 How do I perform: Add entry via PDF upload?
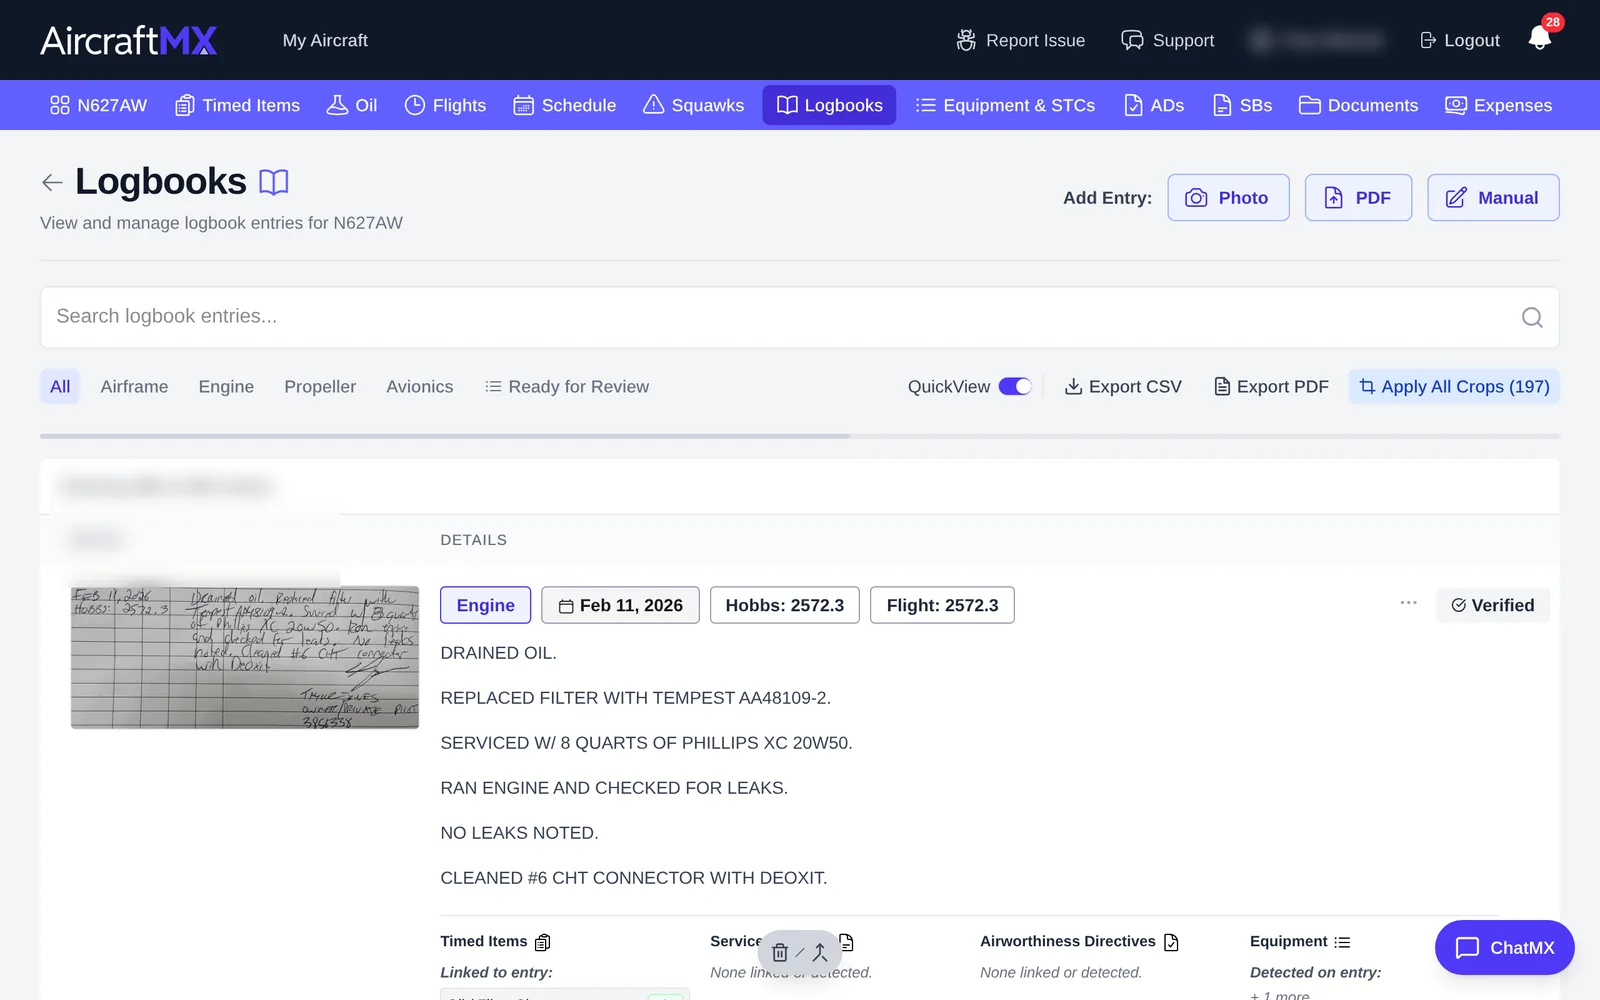pyautogui.click(x=1358, y=198)
